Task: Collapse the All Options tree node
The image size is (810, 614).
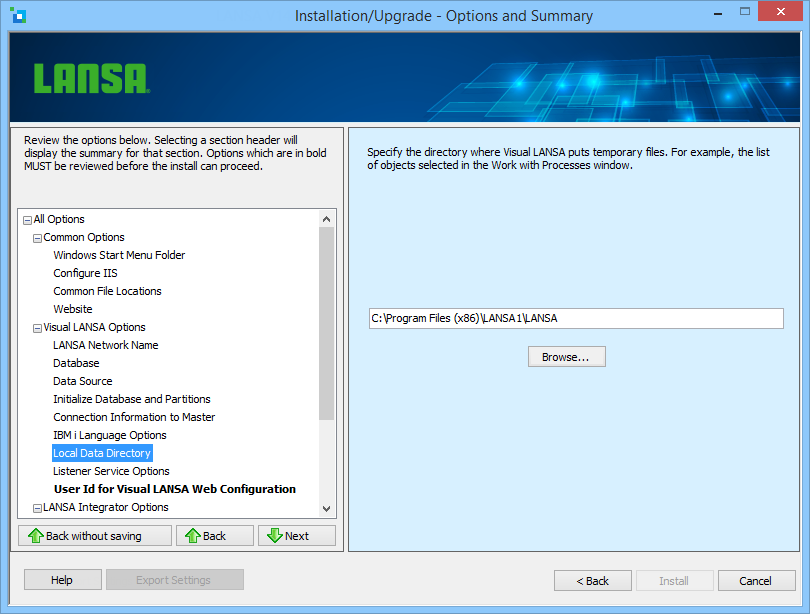Action: [x=27, y=221]
